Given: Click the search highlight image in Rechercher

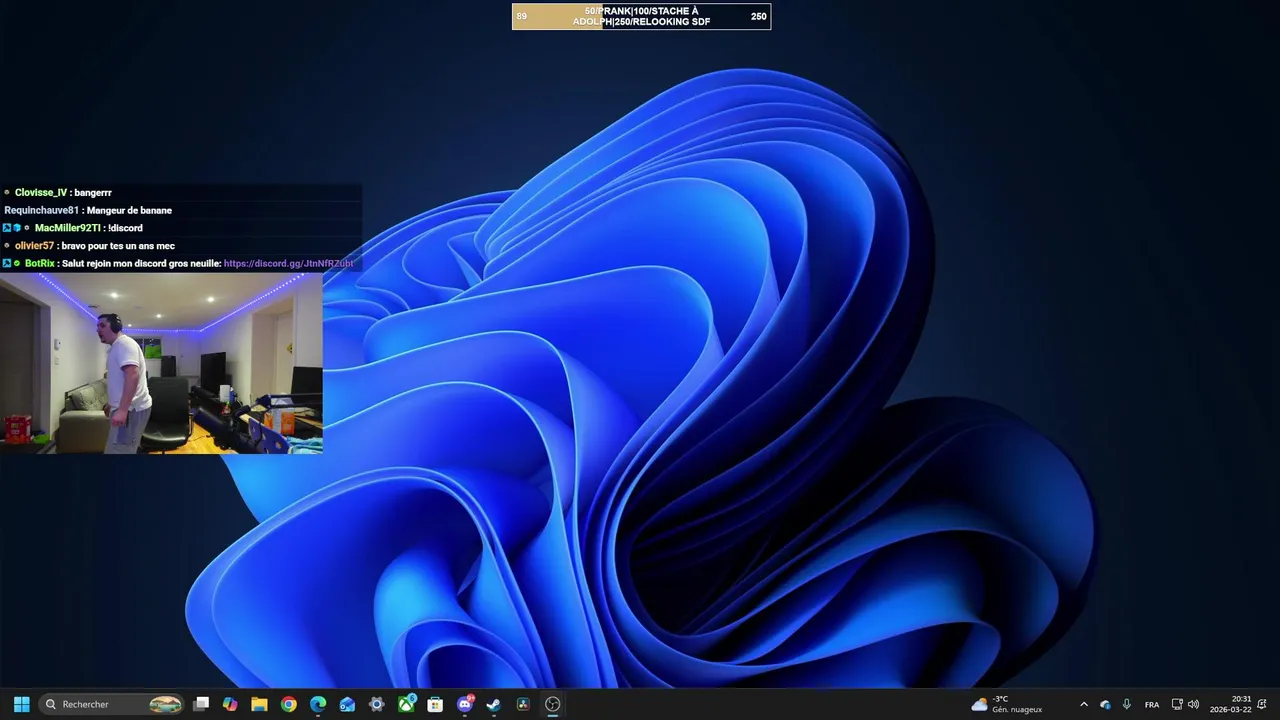Looking at the screenshot, I should 165,704.
